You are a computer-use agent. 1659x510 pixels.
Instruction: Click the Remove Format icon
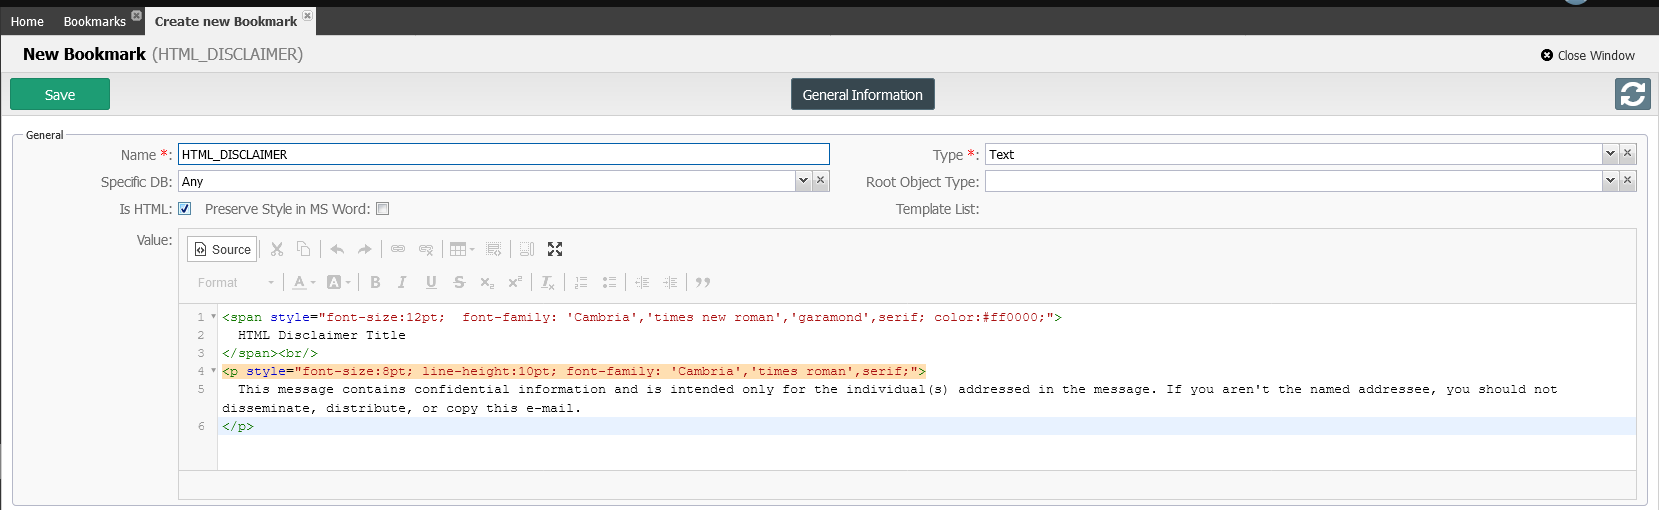(x=548, y=283)
